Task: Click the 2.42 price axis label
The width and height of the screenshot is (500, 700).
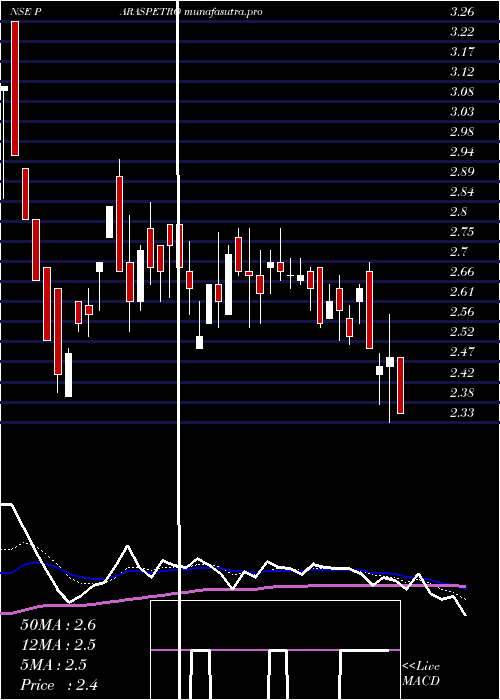Action: point(462,372)
